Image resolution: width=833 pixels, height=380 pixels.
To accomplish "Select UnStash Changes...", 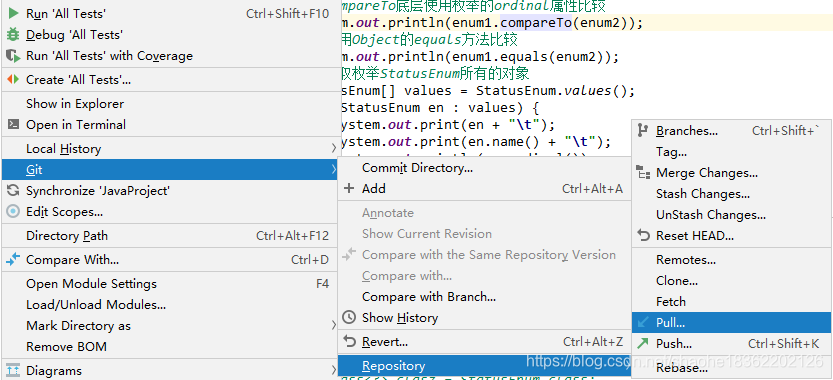I will [x=732, y=215].
